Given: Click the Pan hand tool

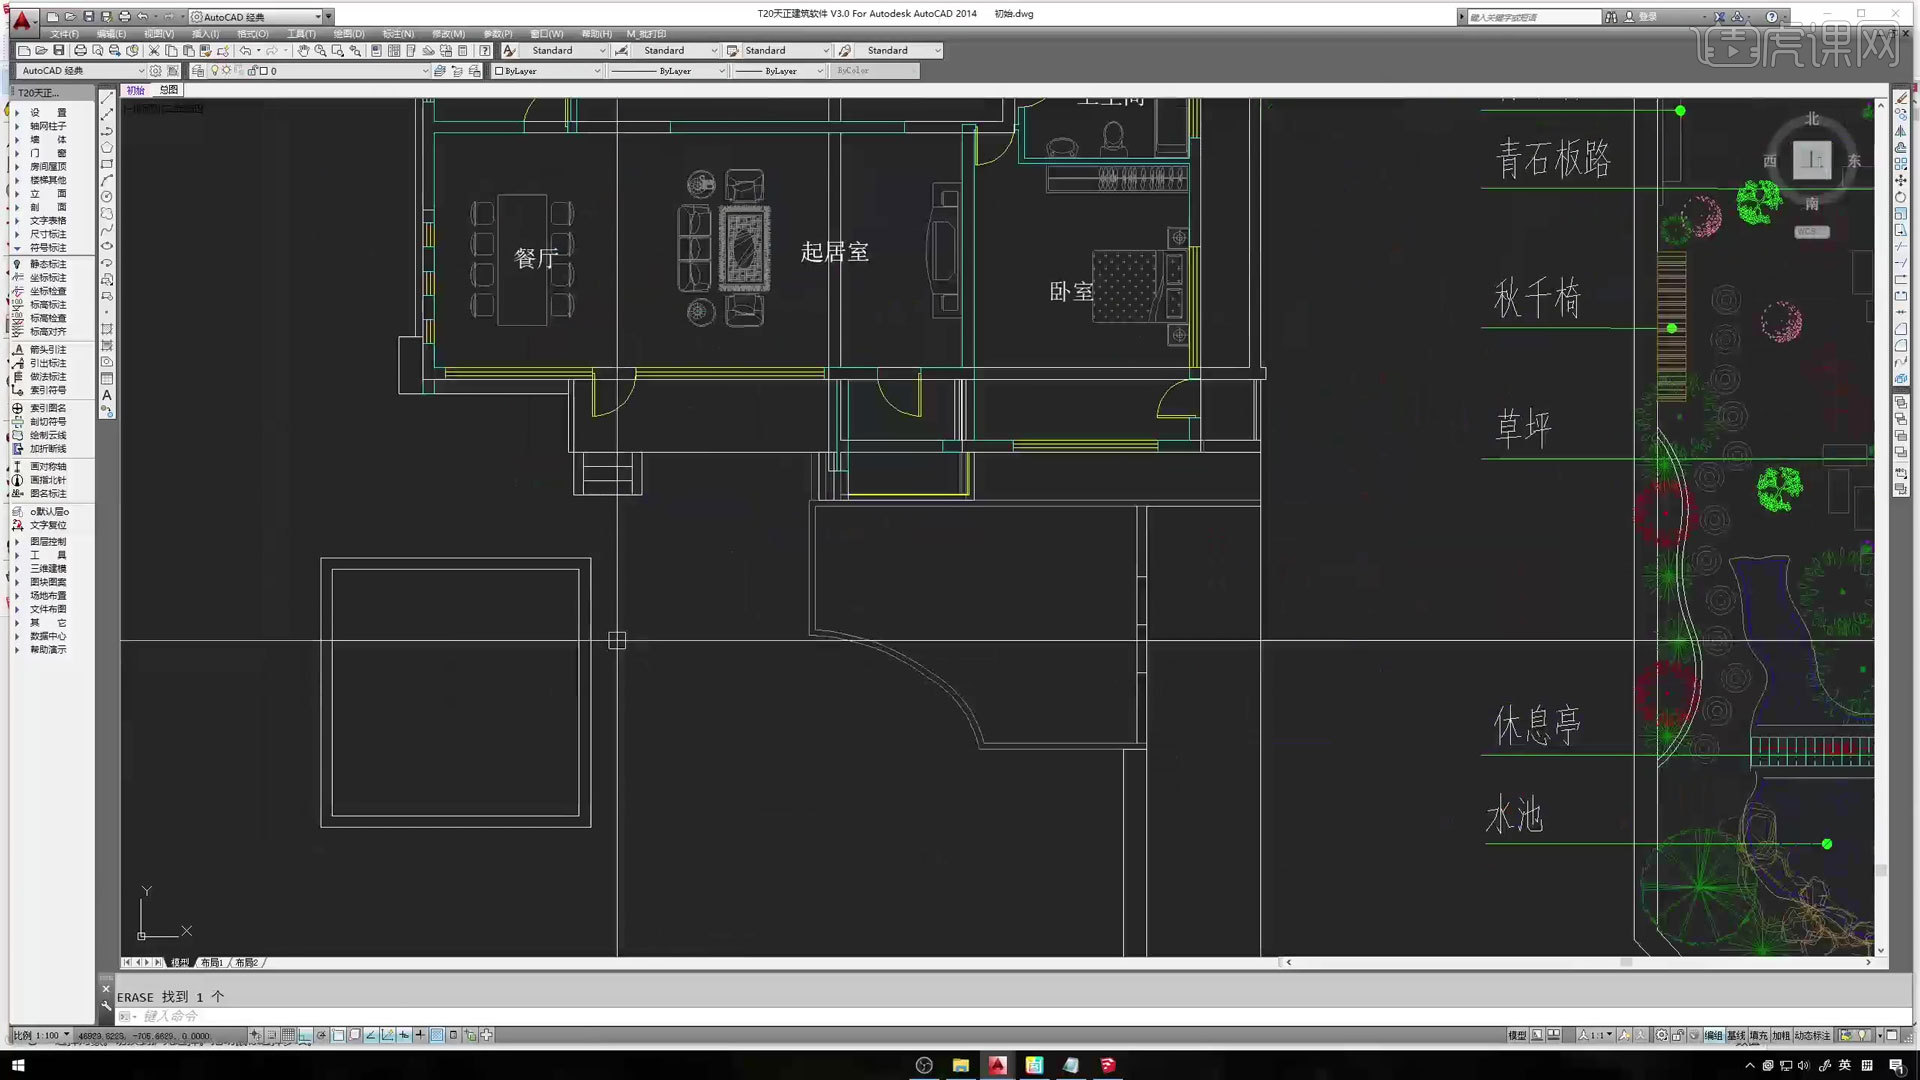Looking at the screenshot, I should coord(303,50).
